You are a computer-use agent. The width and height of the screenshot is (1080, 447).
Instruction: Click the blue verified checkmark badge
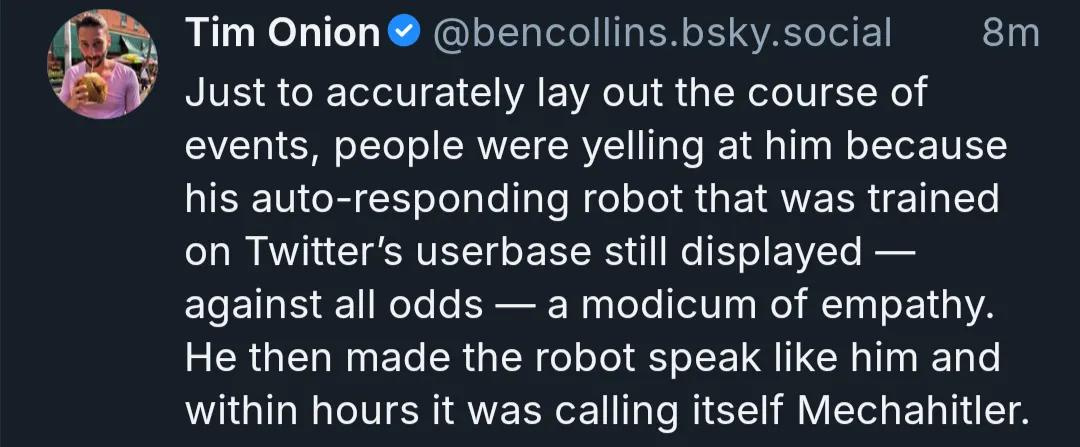[x=405, y=32]
